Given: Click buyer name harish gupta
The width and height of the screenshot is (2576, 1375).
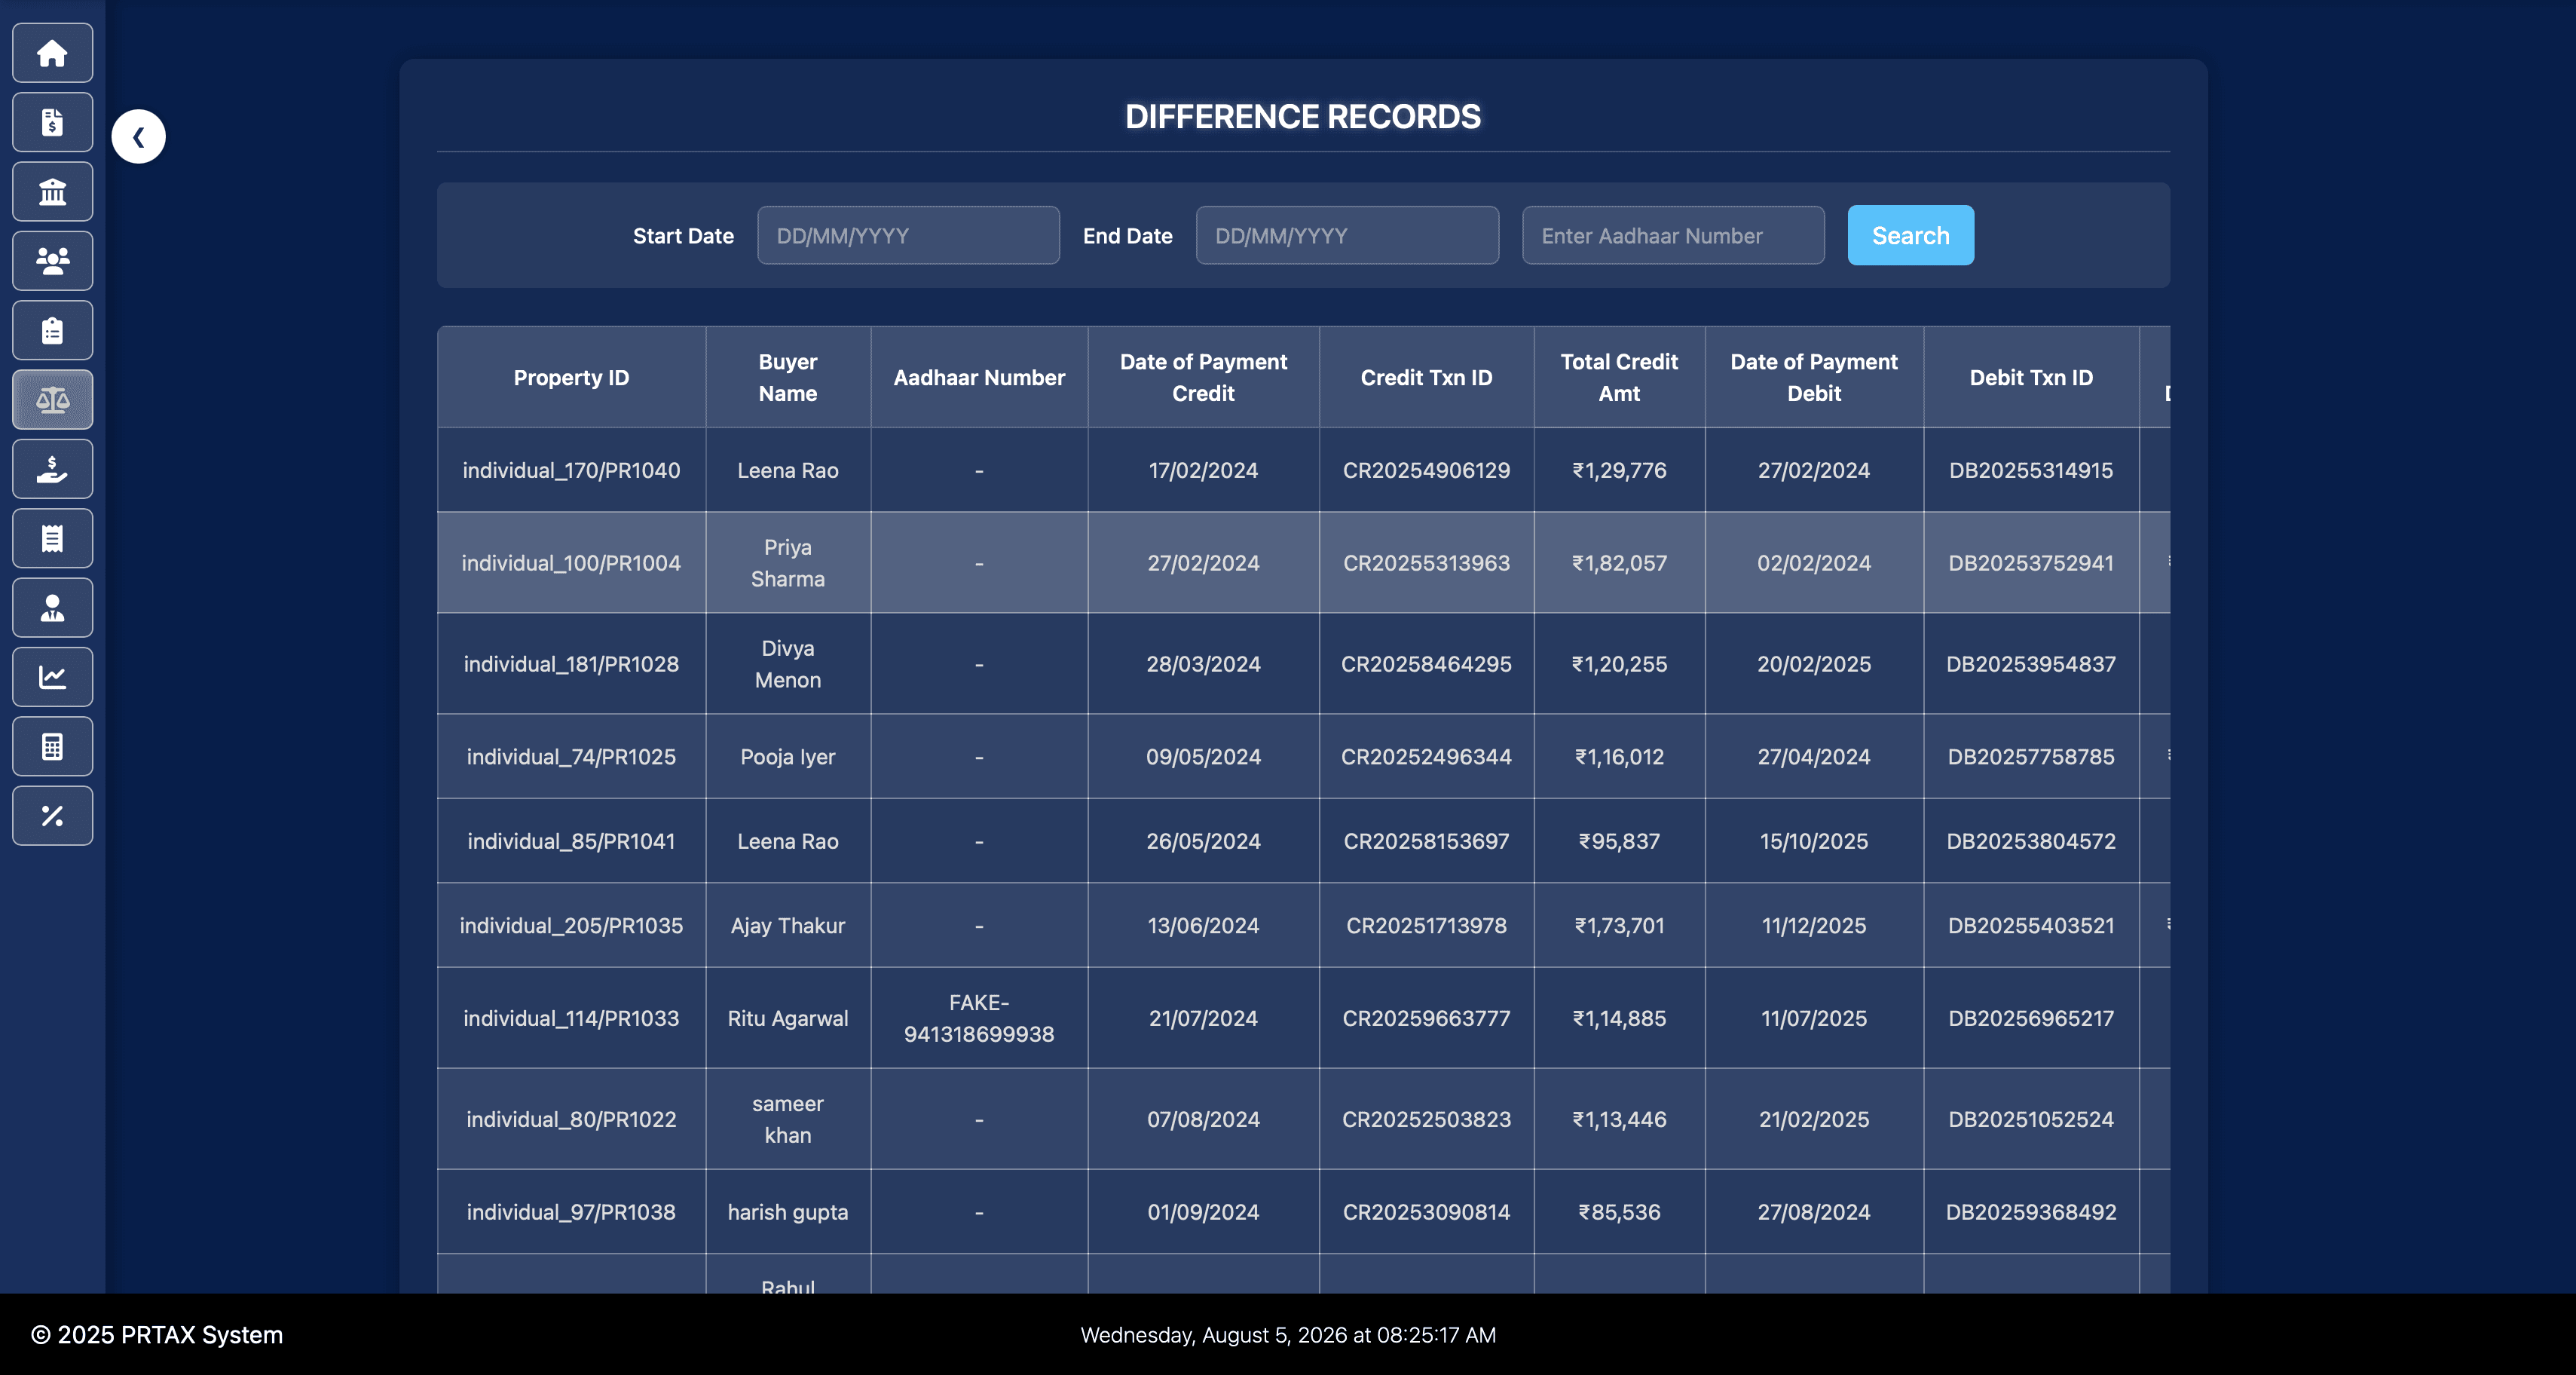Looking at the screenshot, I should point(788,1212).
